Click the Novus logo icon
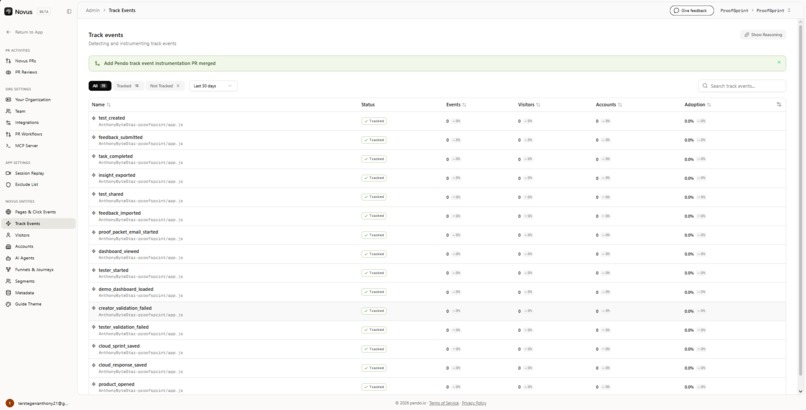Screen dimensions: 806x410 pyautogui.click(x=8, y=11)
